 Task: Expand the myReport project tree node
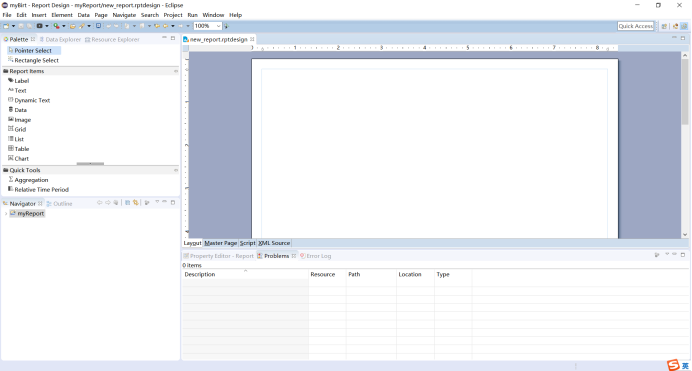pyautogui.click(x=6, y=214)
